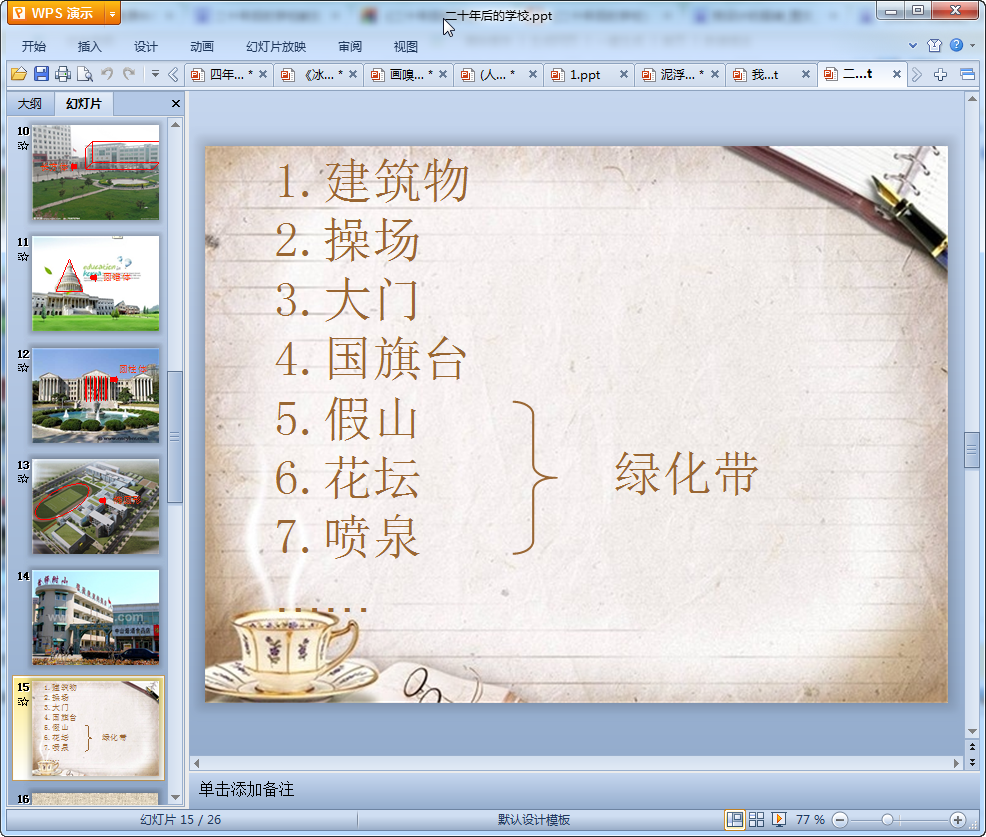The height and width of the screenshot is (837, 986).
Task: Collapse the ribbon using the chevron arrow
Action: click(x=913, y=45)
